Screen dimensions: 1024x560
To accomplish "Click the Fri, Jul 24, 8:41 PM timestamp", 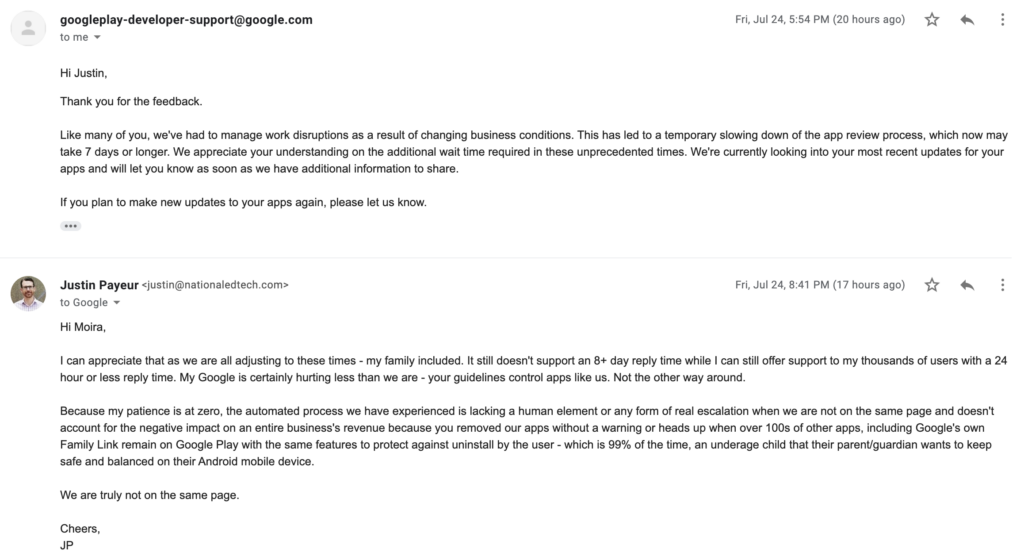I will coord(820,285).
